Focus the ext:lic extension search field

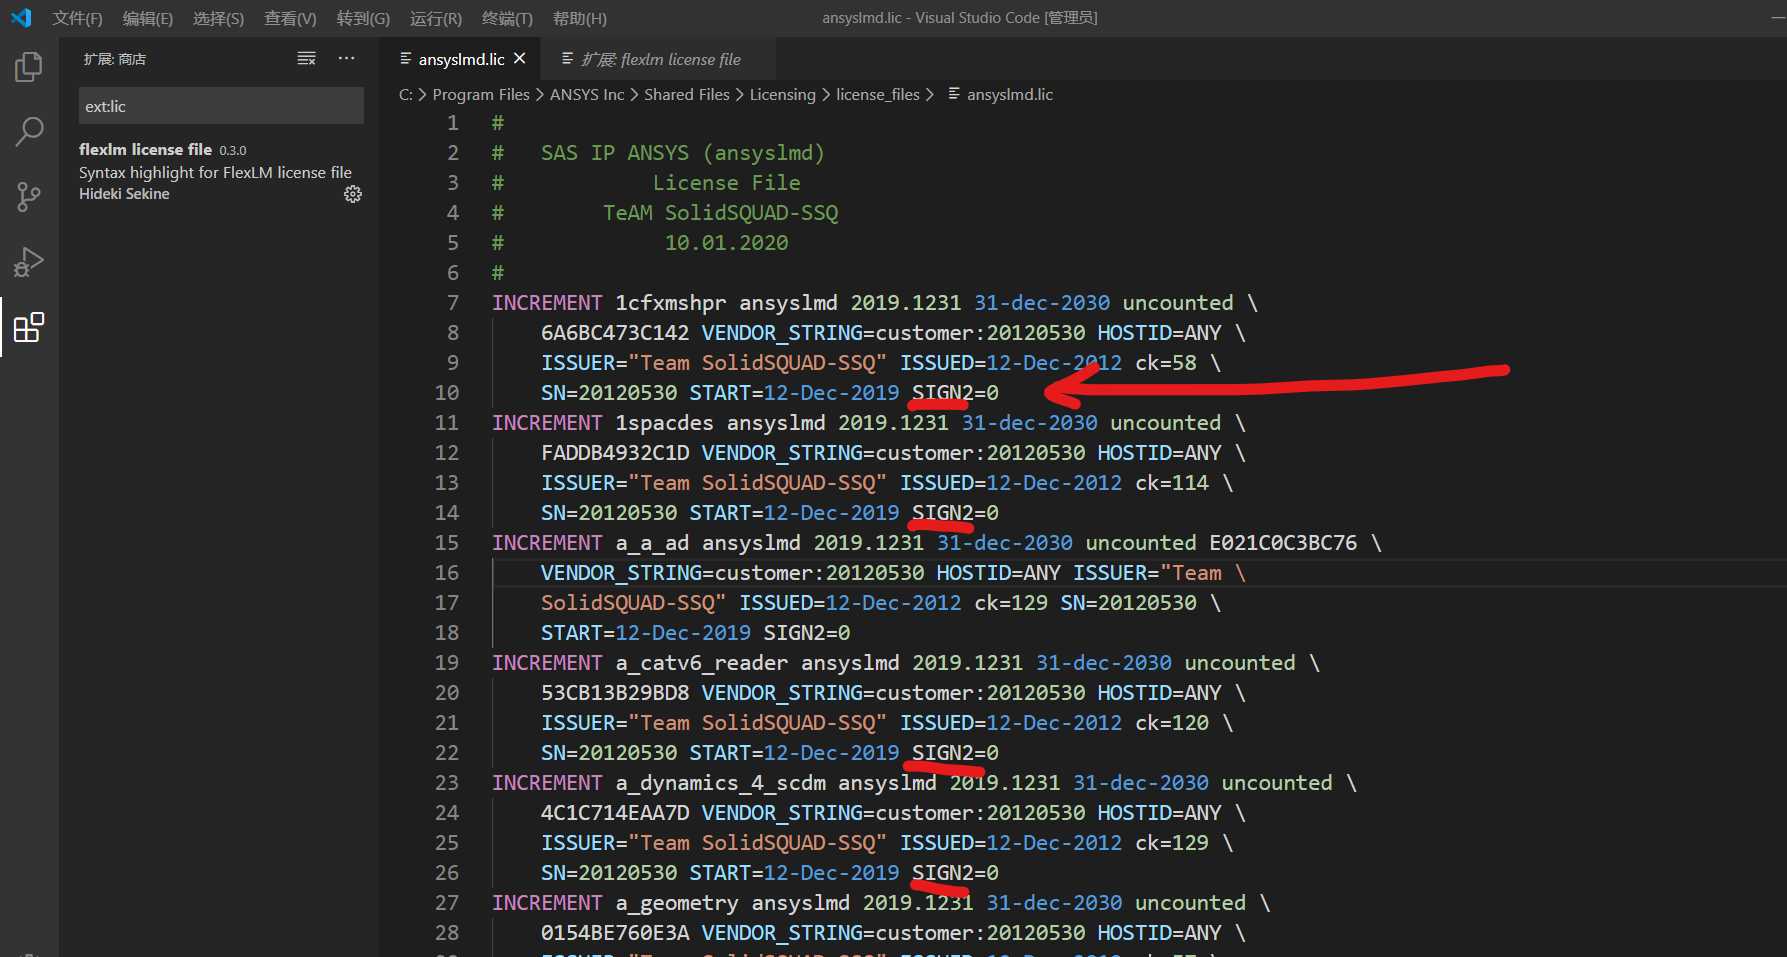(221, 106)
